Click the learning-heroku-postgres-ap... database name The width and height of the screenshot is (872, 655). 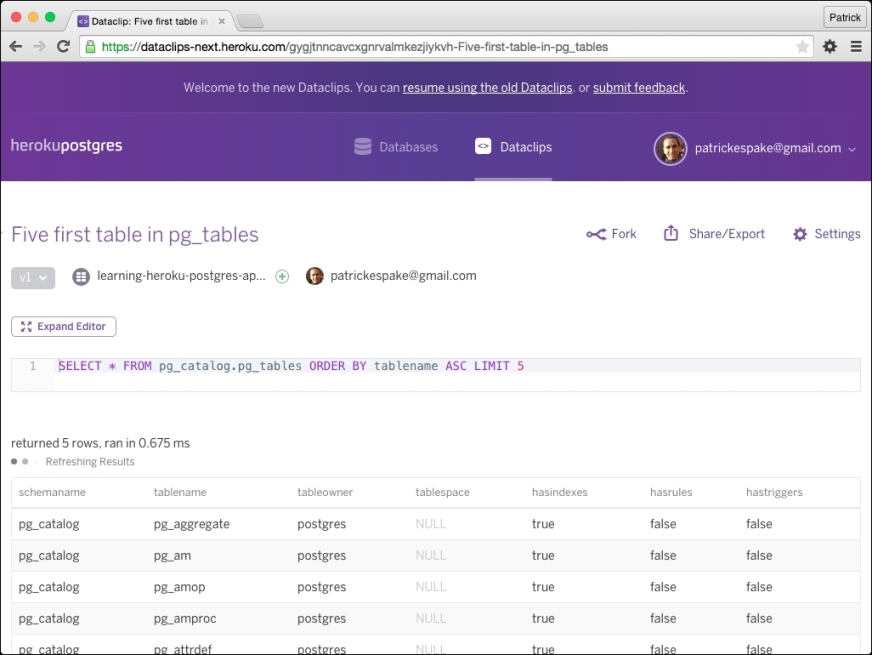click(181, 276)
